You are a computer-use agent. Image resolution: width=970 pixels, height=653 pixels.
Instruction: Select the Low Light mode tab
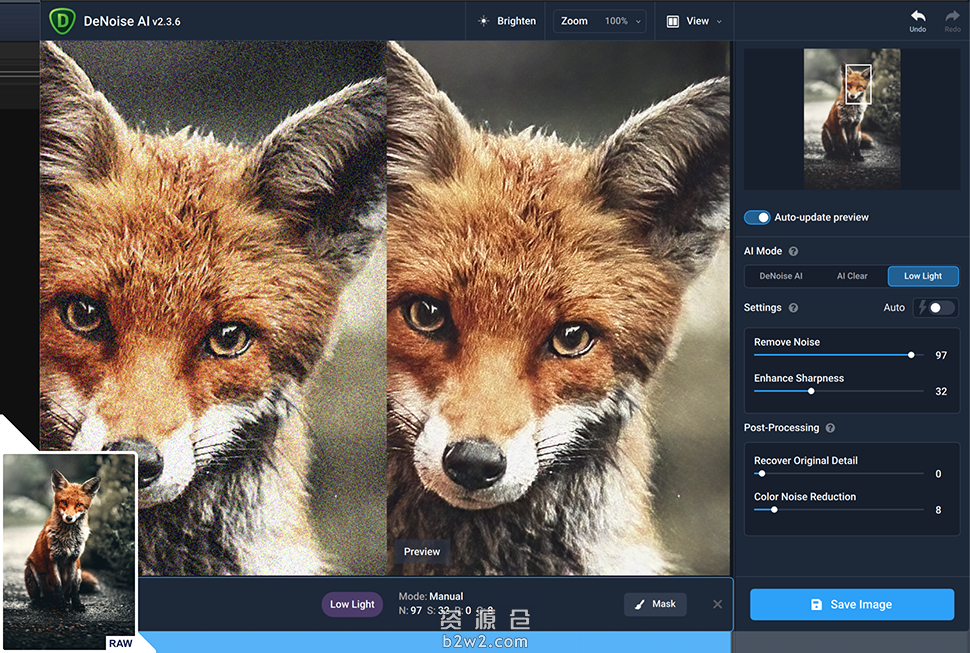coord(922,276)
